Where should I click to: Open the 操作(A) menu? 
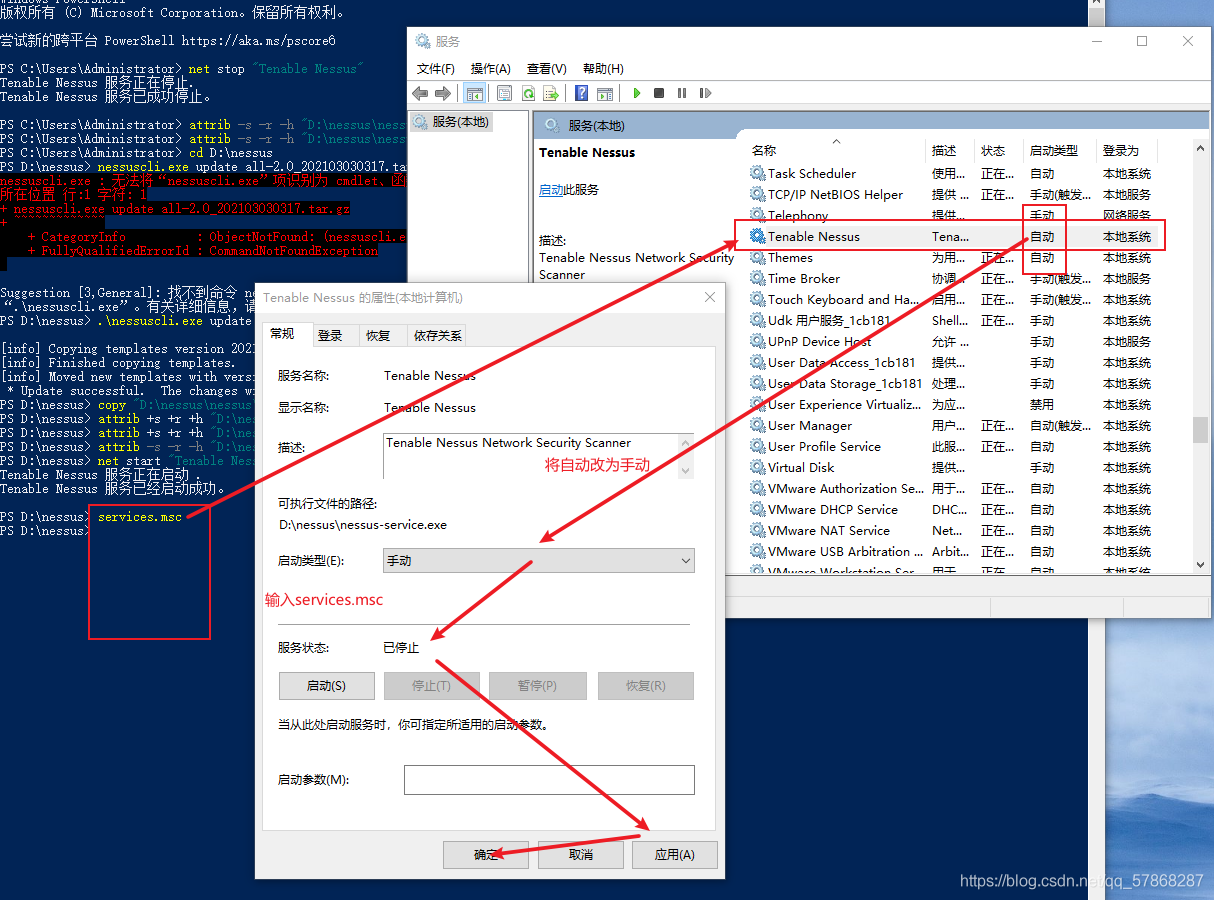(491, 69)
